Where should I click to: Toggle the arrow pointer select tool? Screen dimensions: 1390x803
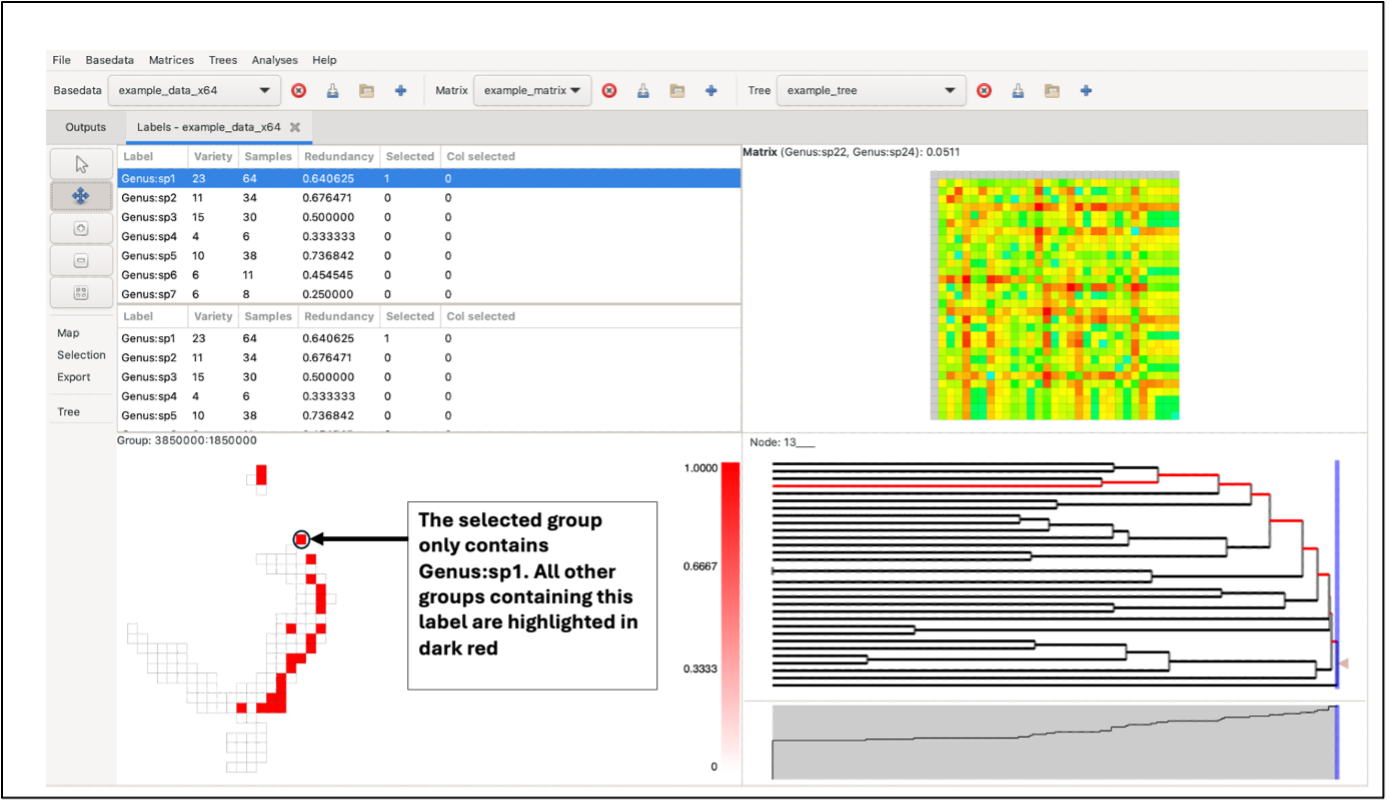click(x=81, y=164)
